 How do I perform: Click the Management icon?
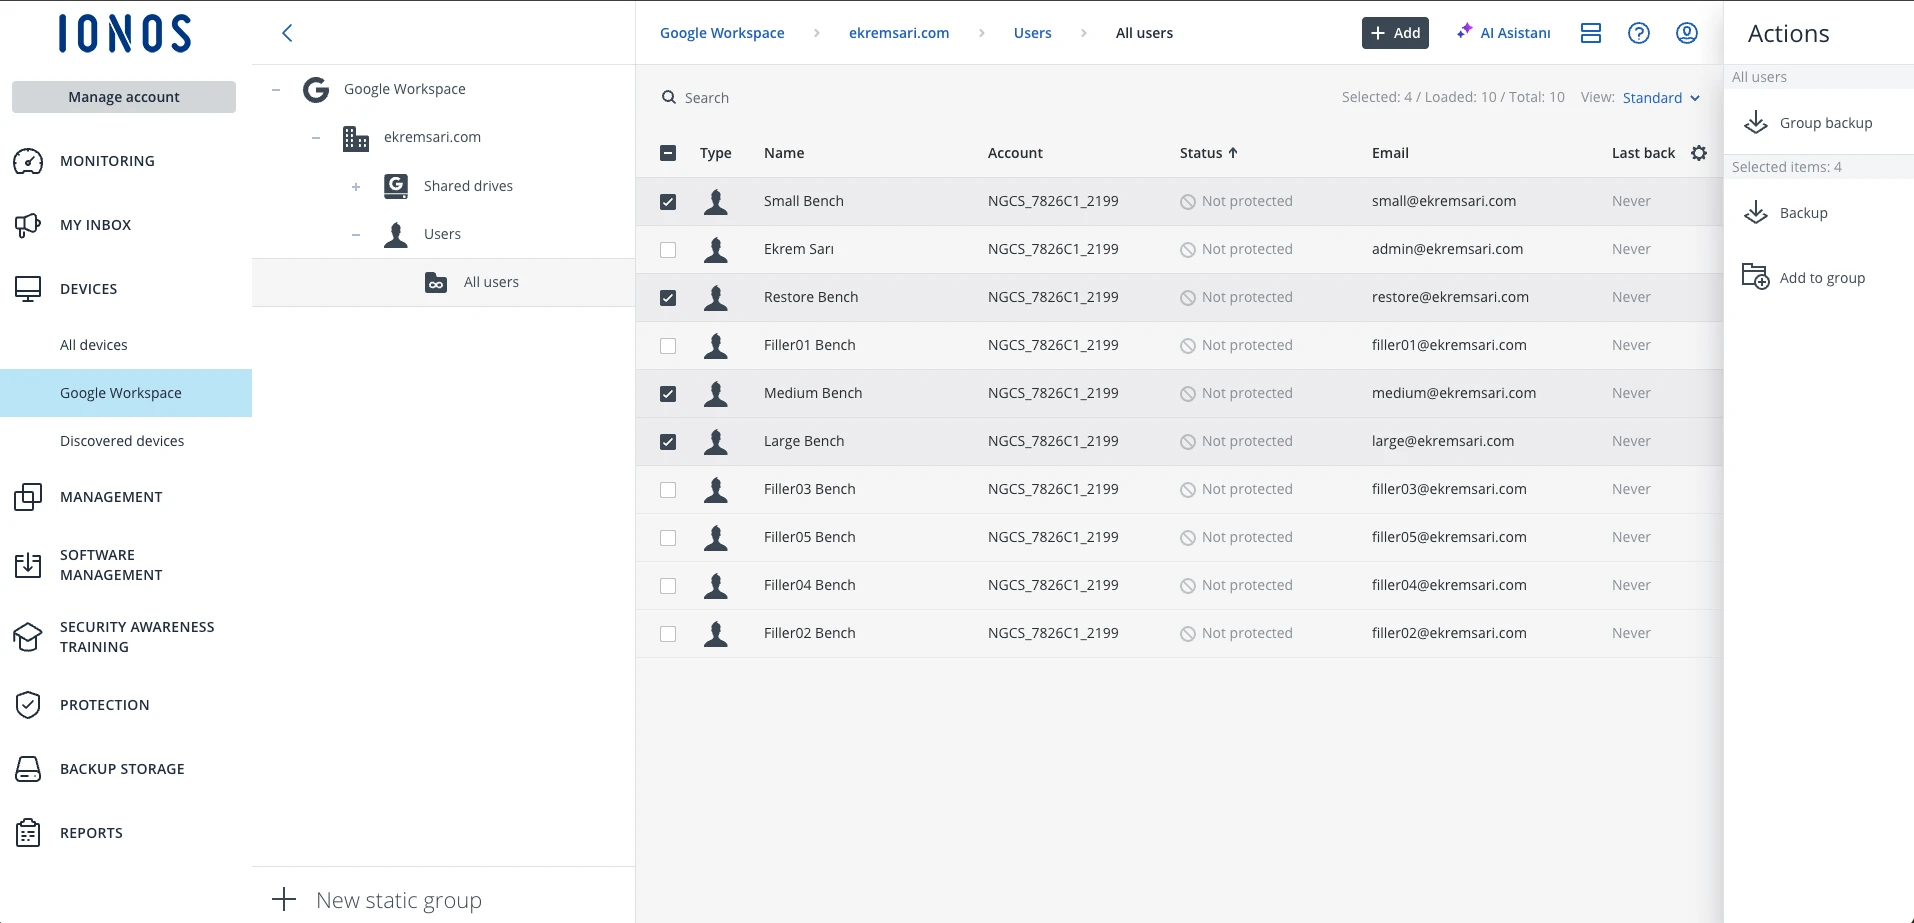[28, 497]
